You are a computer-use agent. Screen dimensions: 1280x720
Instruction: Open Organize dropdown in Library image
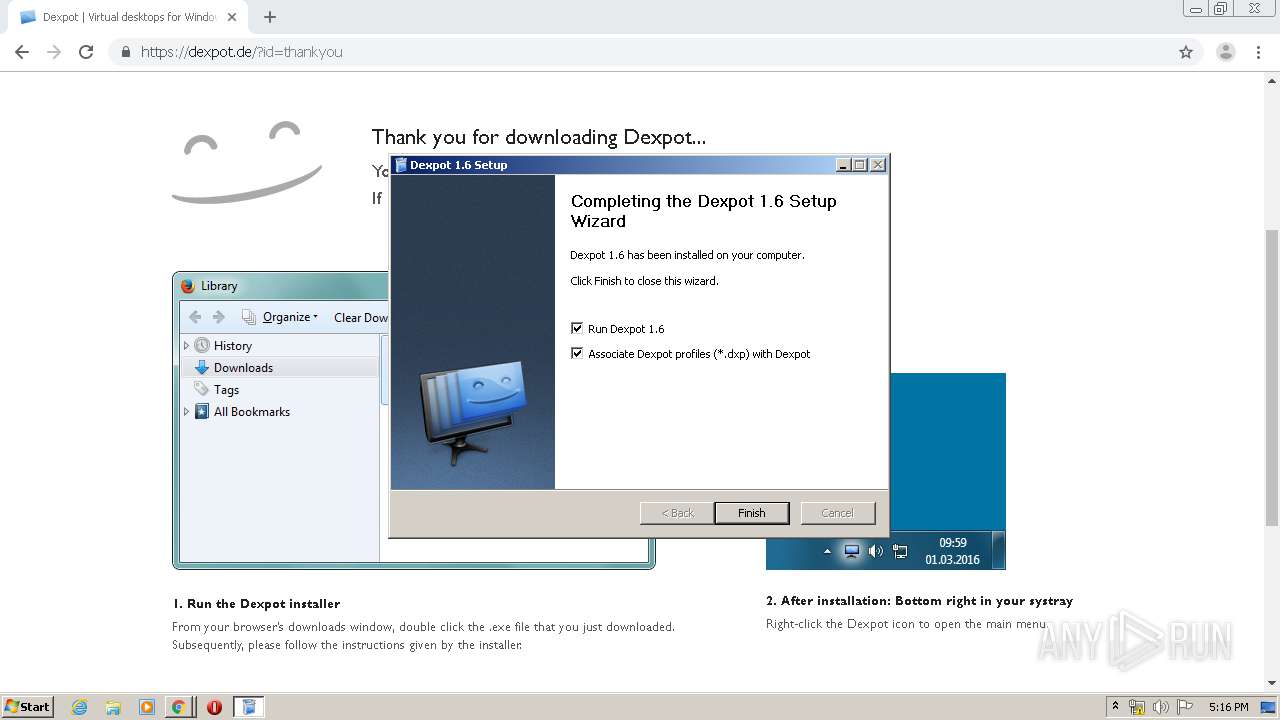pyautogui.click(x=290, y=317)
